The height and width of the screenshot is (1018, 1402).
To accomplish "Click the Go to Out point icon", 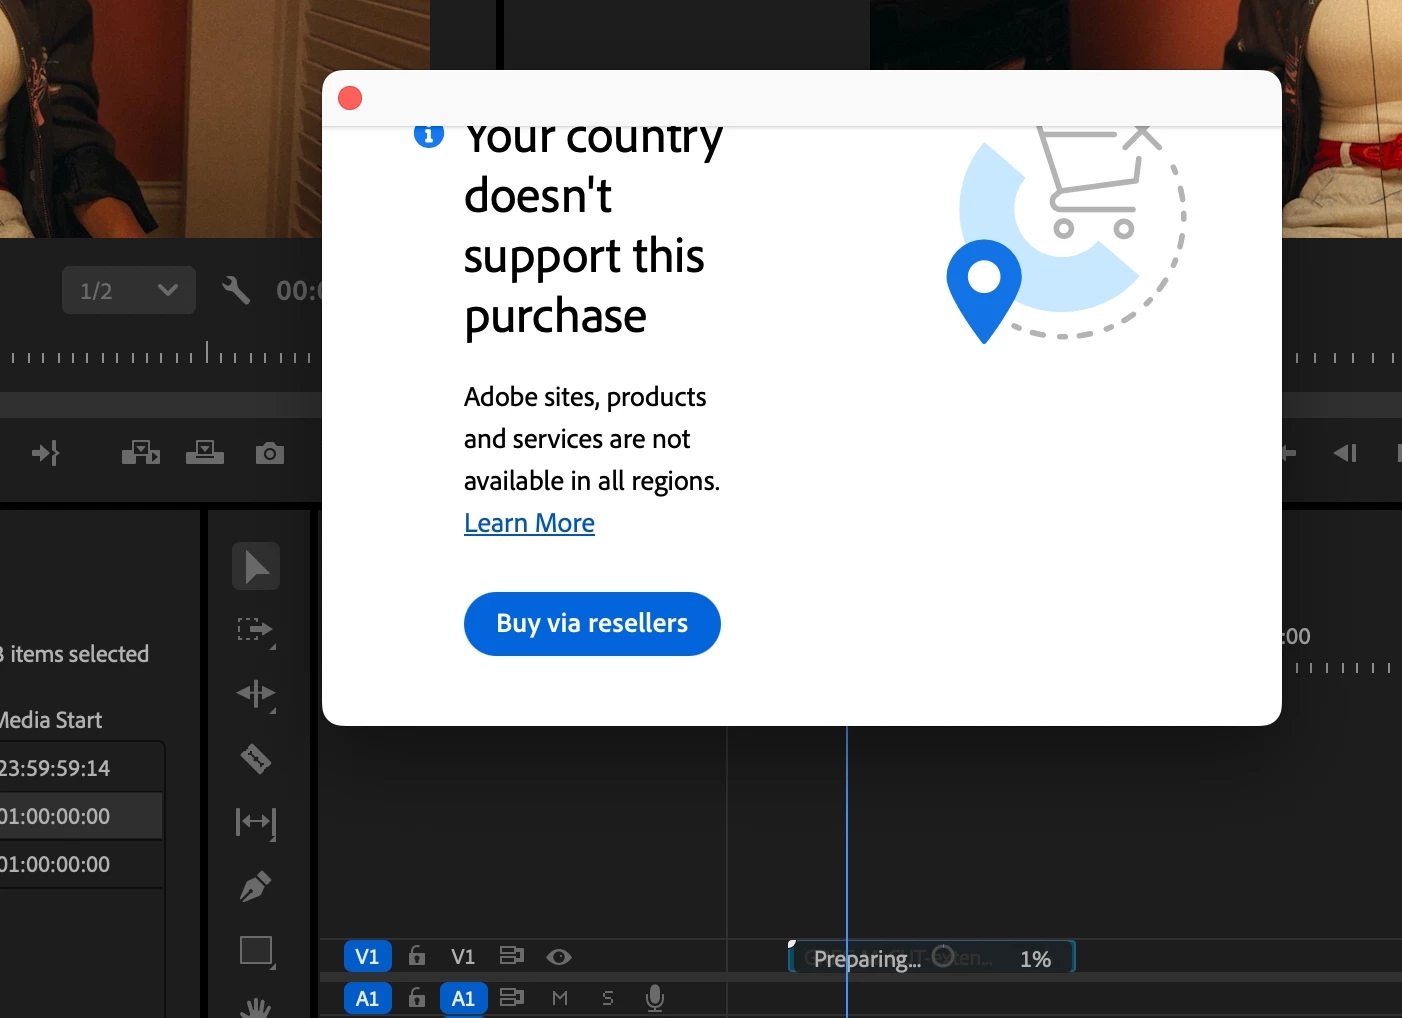I will tap(46, 454).
